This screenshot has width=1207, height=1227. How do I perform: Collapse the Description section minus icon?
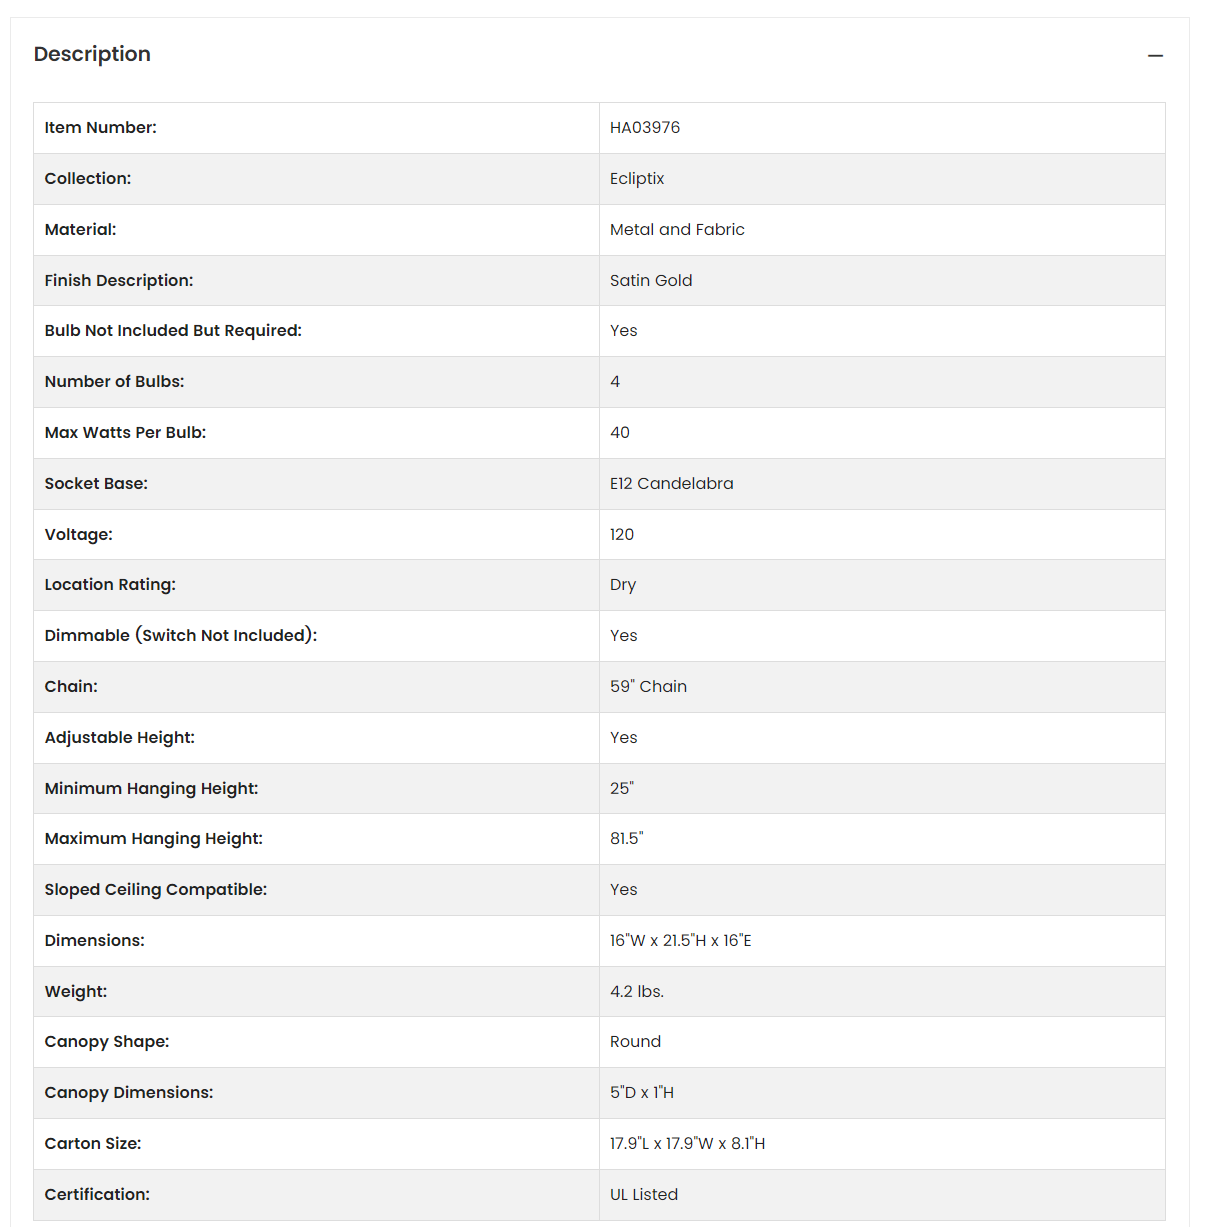[x=1155, y=56]
